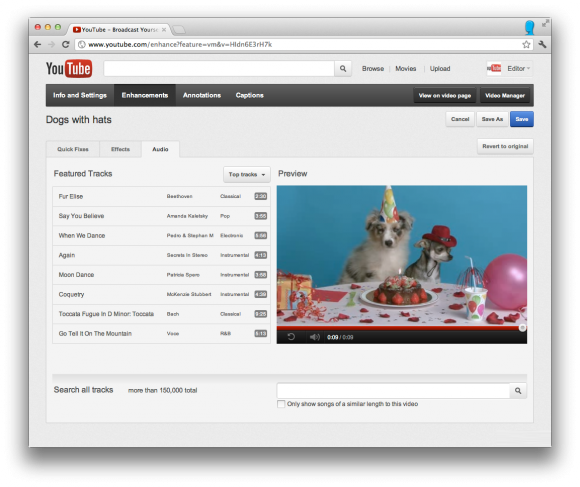The height and width of the screenshot is (487, 580).
Task: Click the blue Save button
Action: point(522,119)
